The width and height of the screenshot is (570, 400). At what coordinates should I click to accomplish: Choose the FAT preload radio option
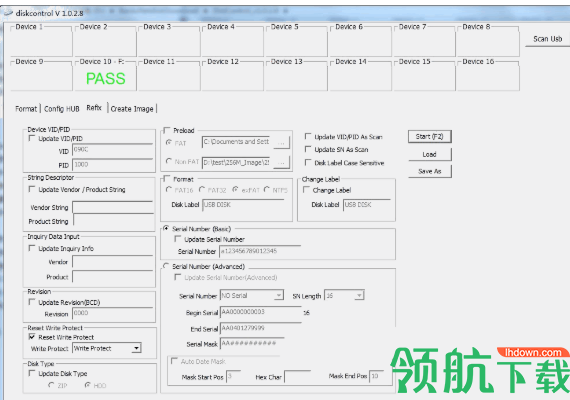(169, 143)
